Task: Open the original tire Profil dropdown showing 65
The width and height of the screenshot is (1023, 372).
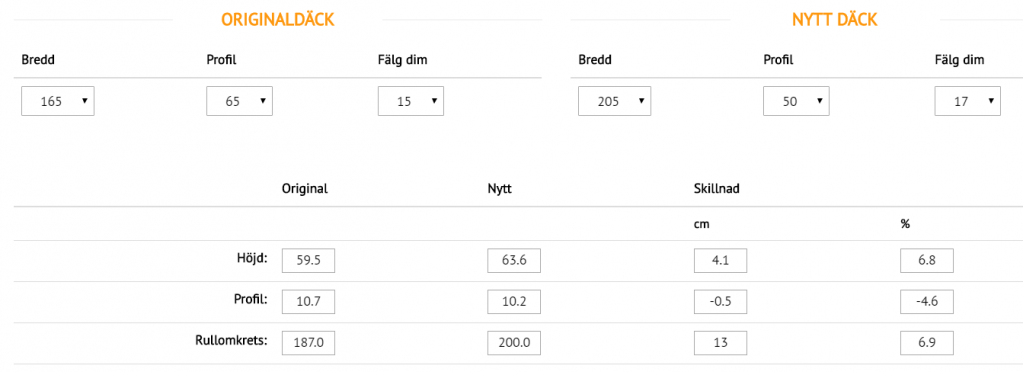Action: point(239,101)
